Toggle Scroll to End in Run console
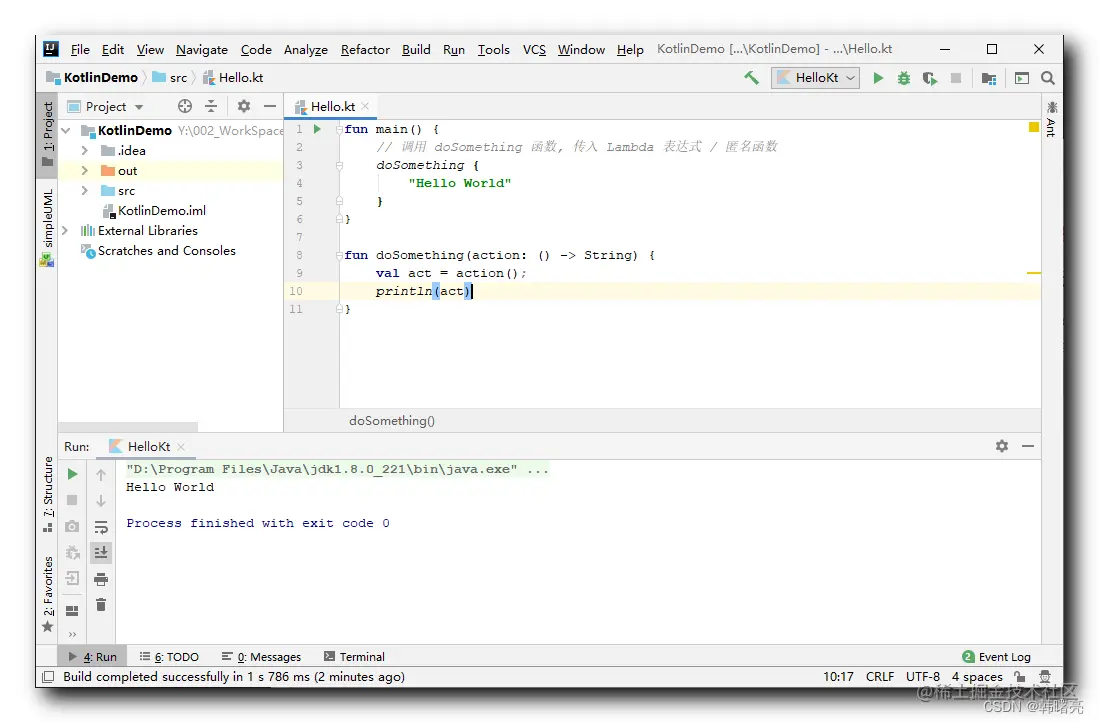Screen dimensions: 1099x723 click(x=101, y=553)
